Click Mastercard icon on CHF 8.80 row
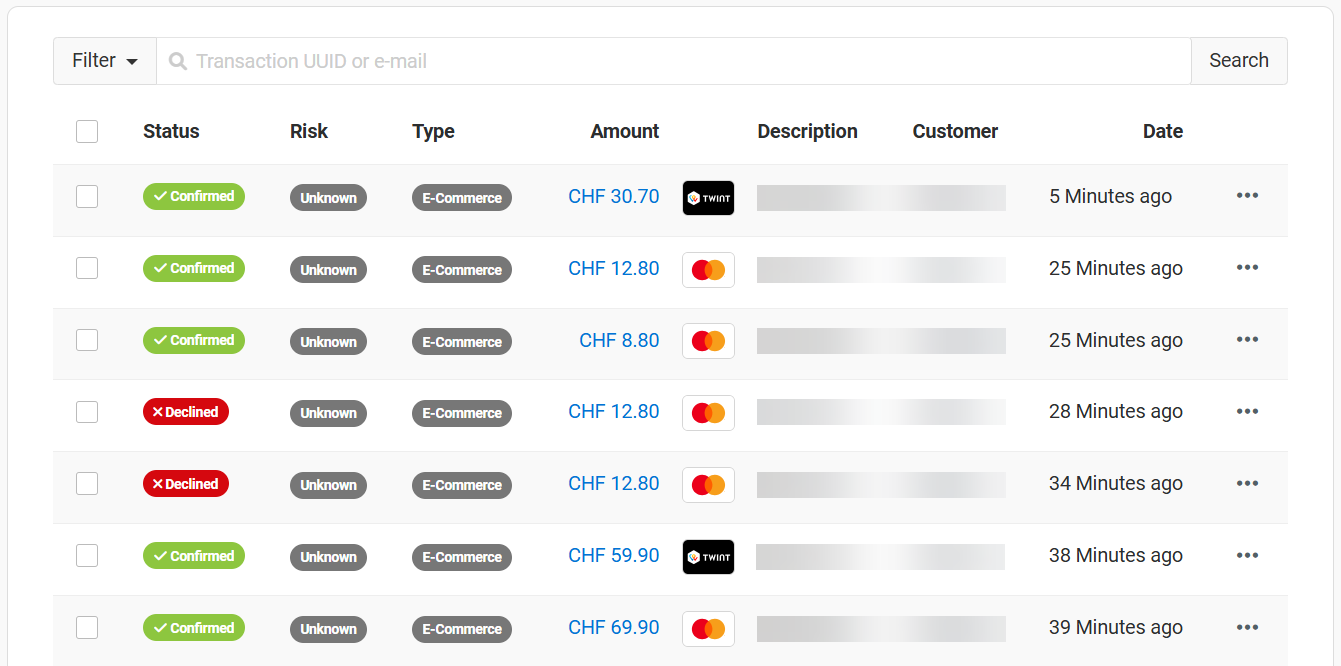This screenshot has width=1341, height=666. pos(708,341)
